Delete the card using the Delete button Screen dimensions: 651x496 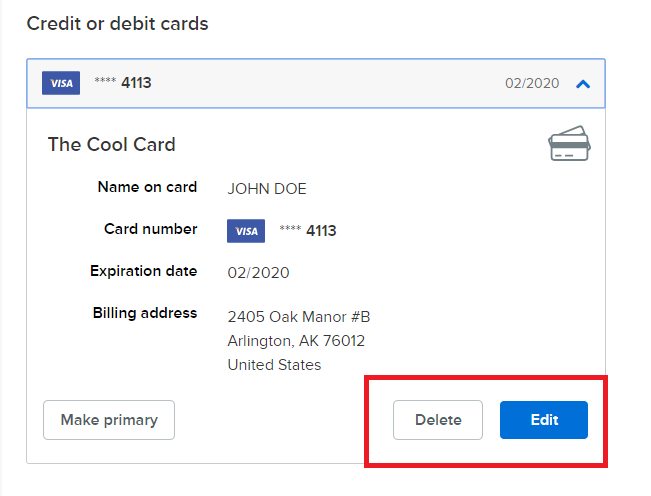point(438,420)
